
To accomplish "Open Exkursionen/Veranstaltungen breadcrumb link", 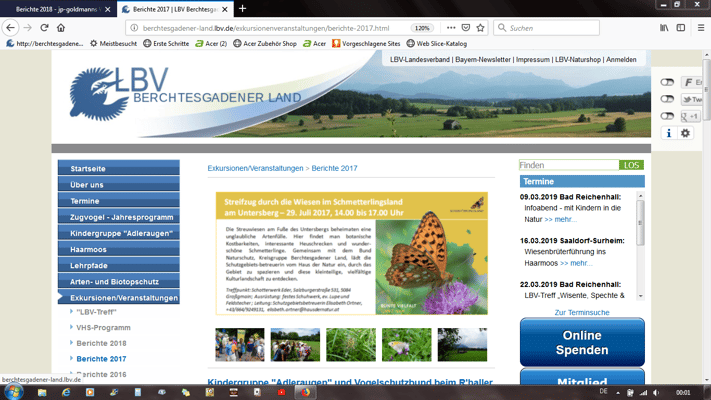I will (255, 168).
